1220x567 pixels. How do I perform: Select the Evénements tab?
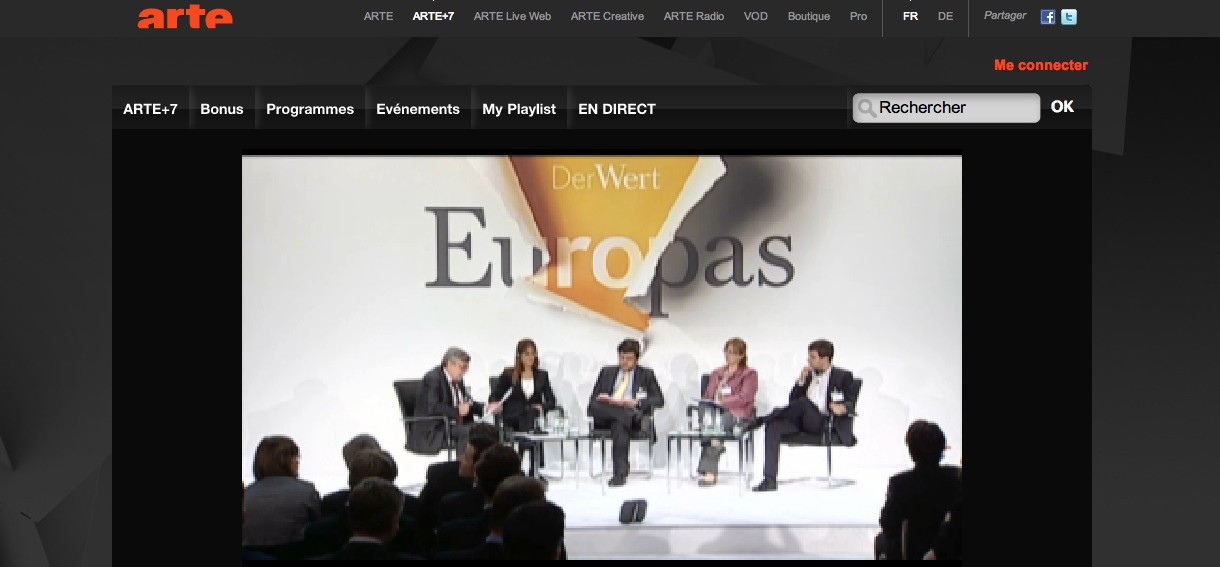[418, 109]
